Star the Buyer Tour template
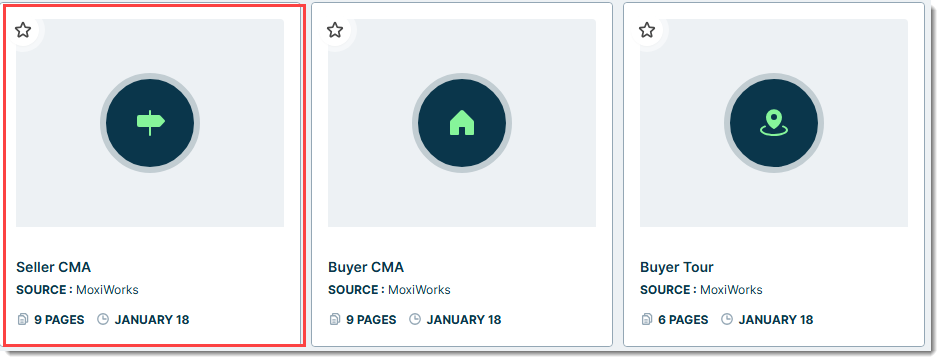This screenshot has height=362, width=942. (x=646, y=30)
